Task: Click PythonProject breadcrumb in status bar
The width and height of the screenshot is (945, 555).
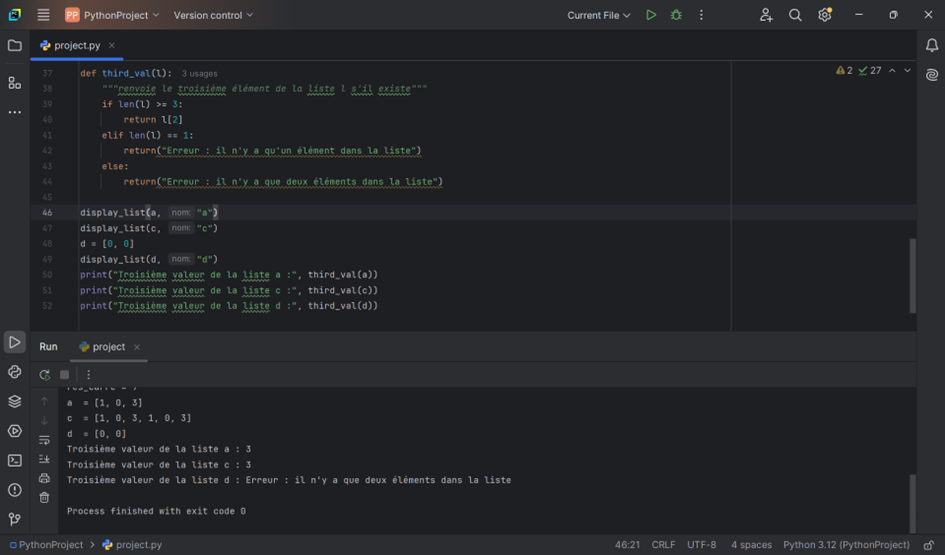Action: [46, 545]
